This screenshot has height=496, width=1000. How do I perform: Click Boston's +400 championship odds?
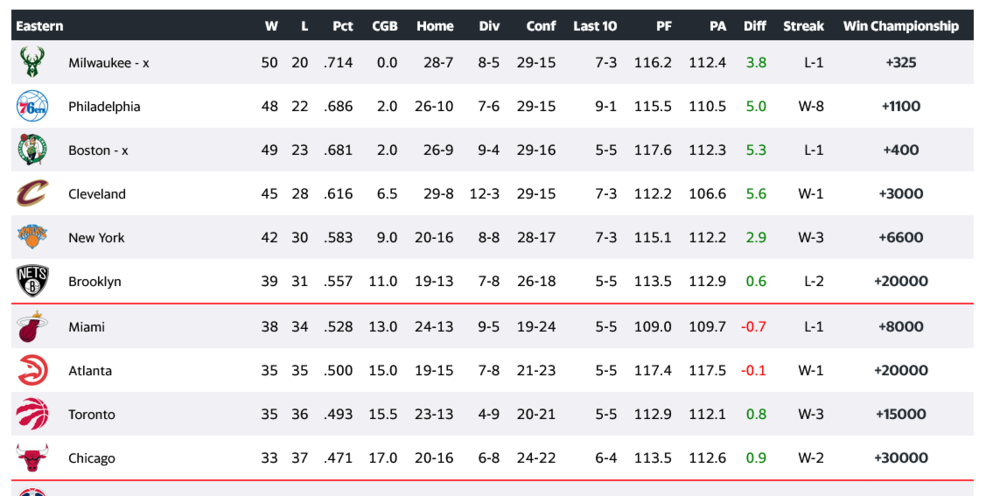(900, 150)
